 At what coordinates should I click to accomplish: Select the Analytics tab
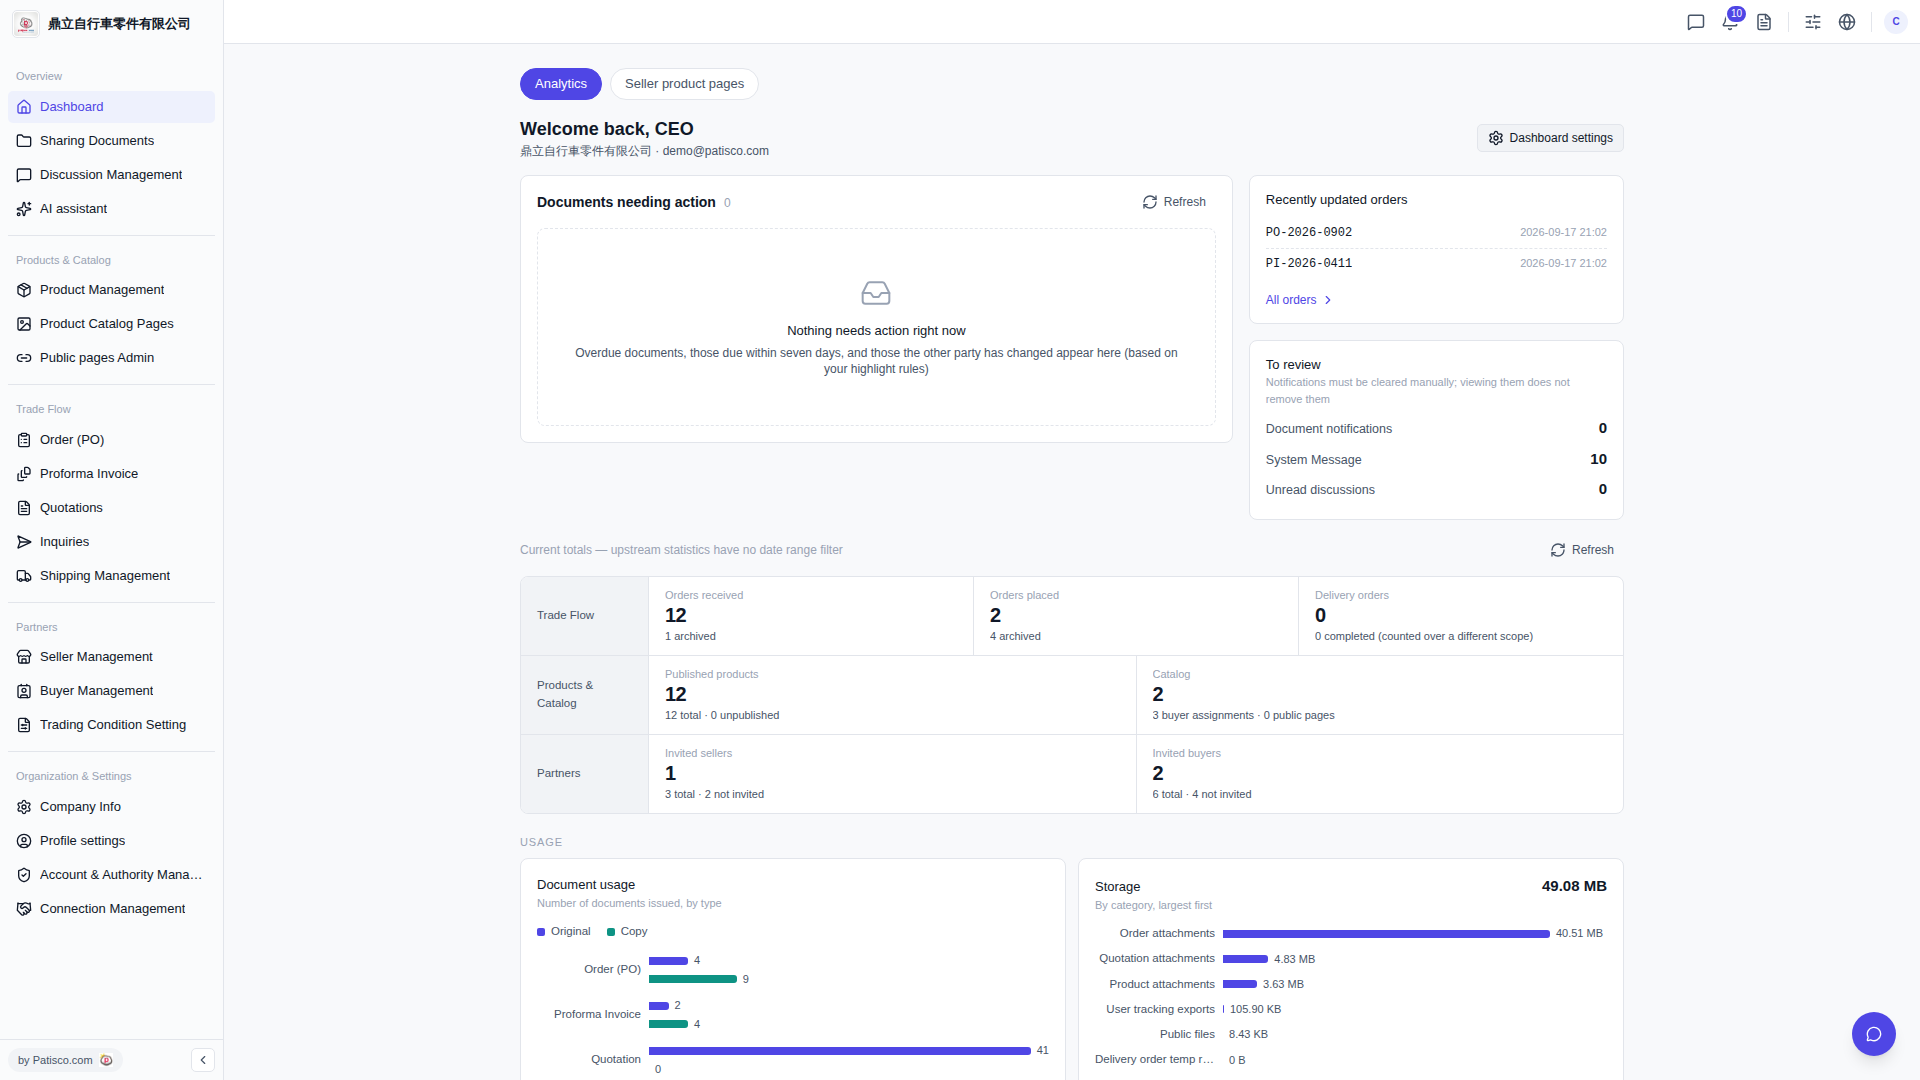[x=561, y=84]
